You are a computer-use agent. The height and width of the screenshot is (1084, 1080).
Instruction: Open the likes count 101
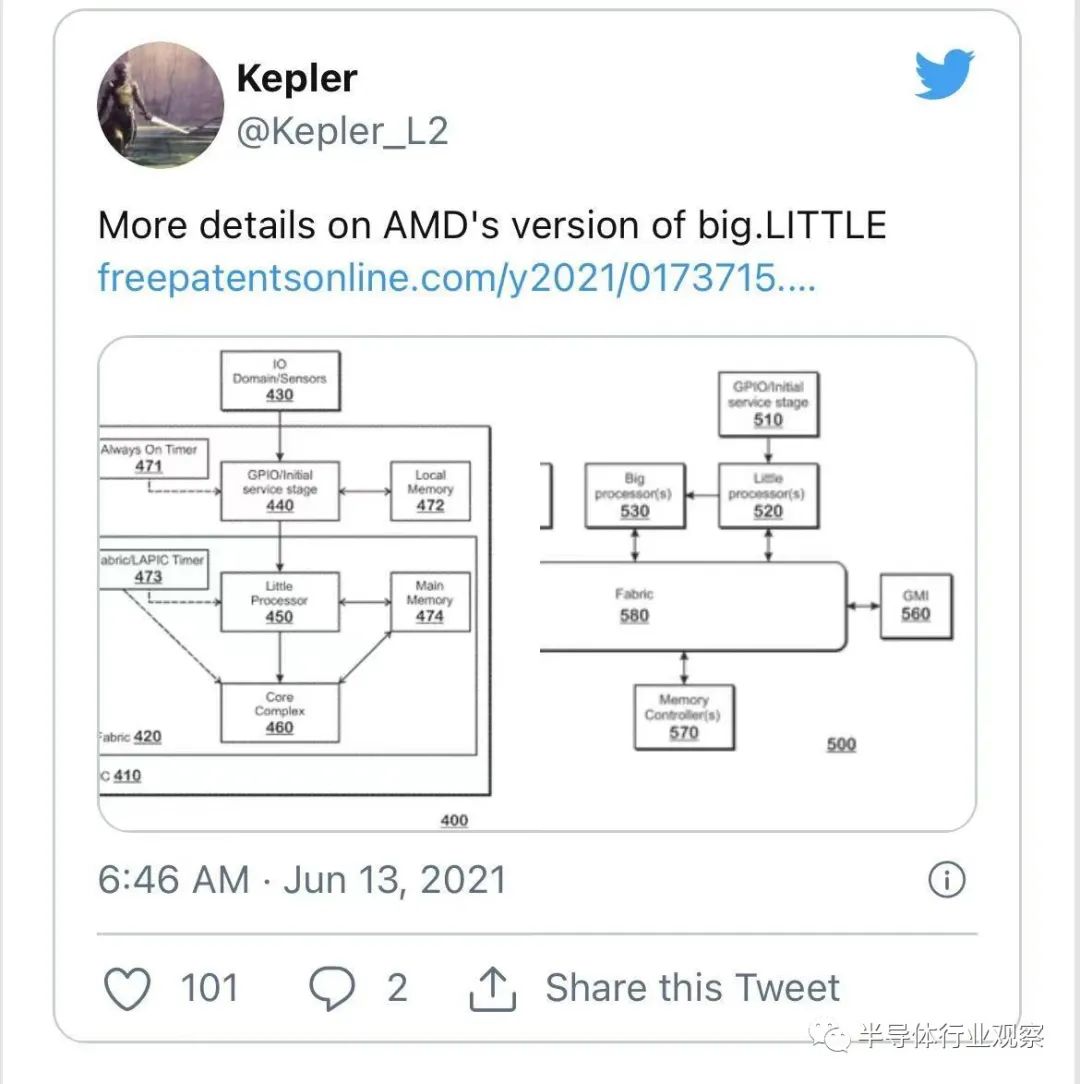pos(209,988)
